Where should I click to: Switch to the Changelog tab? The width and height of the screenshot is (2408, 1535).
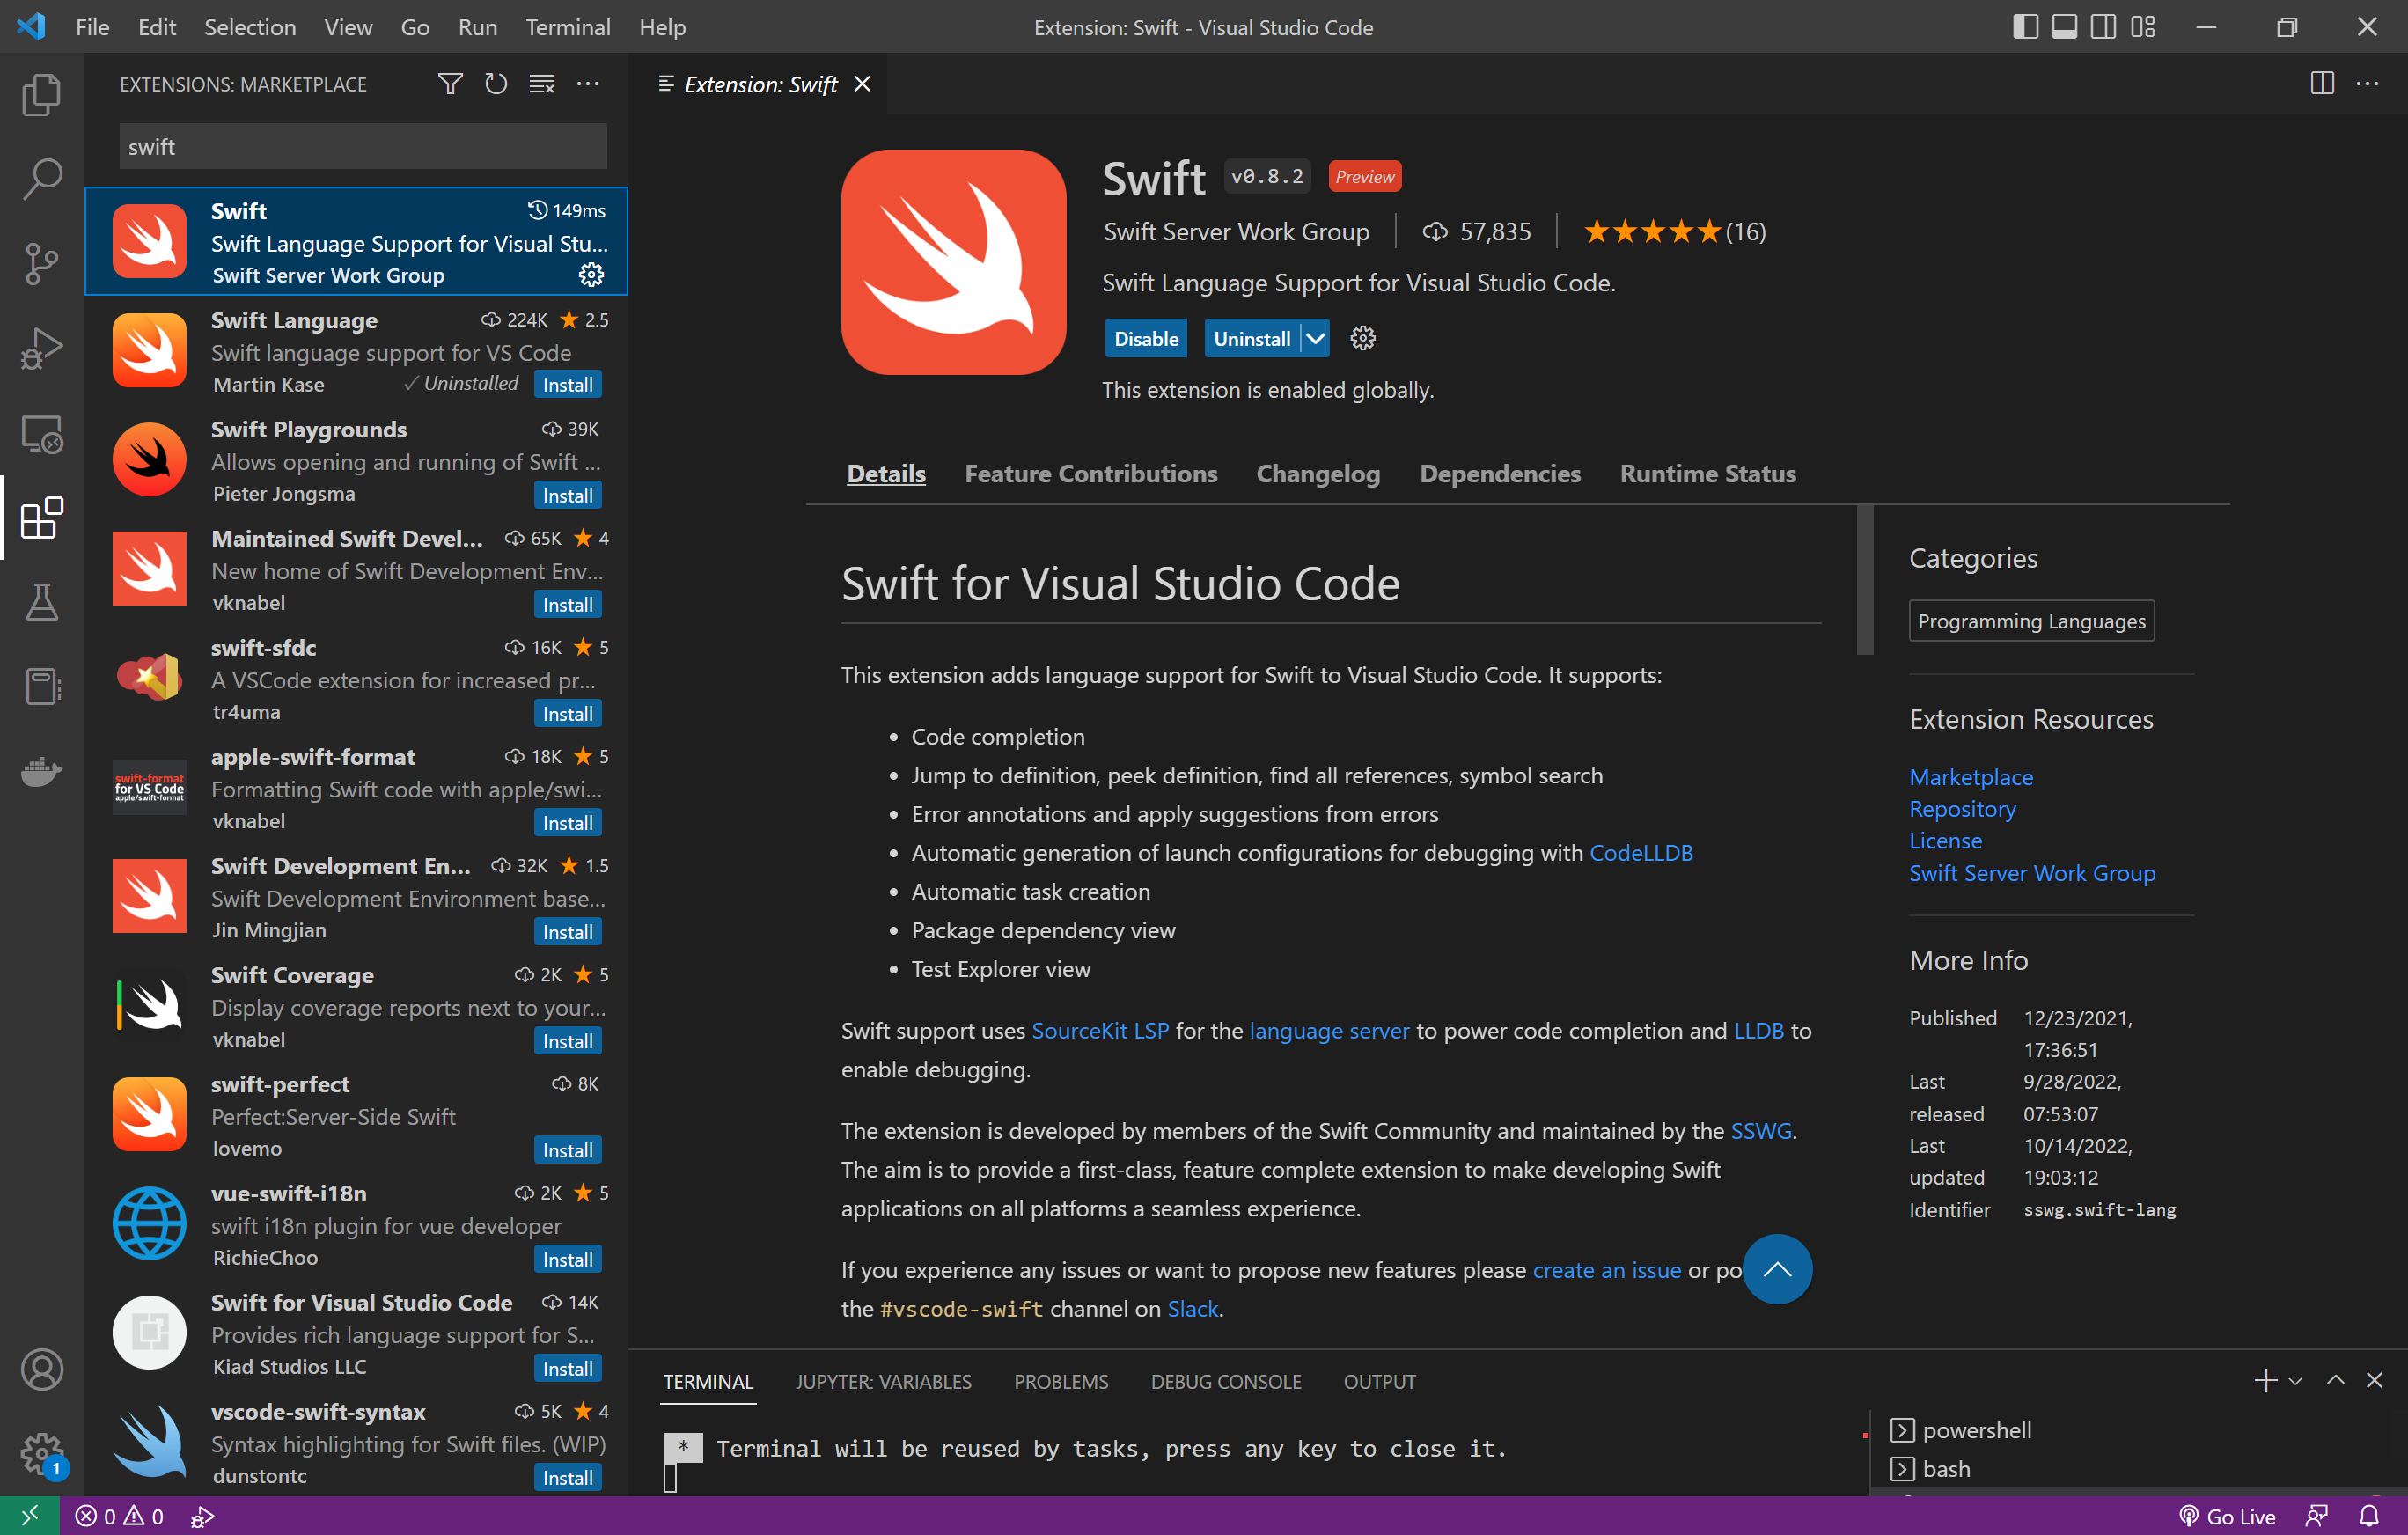1317,474
